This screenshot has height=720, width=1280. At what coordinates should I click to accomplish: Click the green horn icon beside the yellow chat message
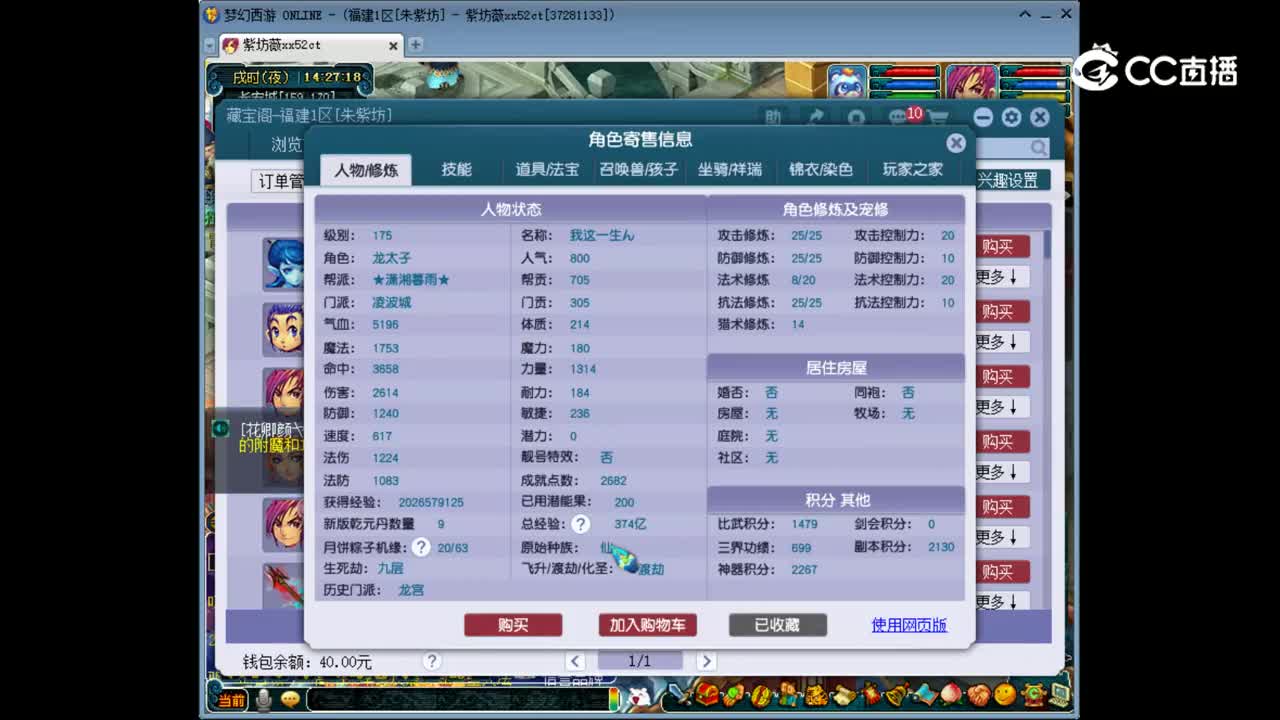pyautogui.click(x=221, y=428)
